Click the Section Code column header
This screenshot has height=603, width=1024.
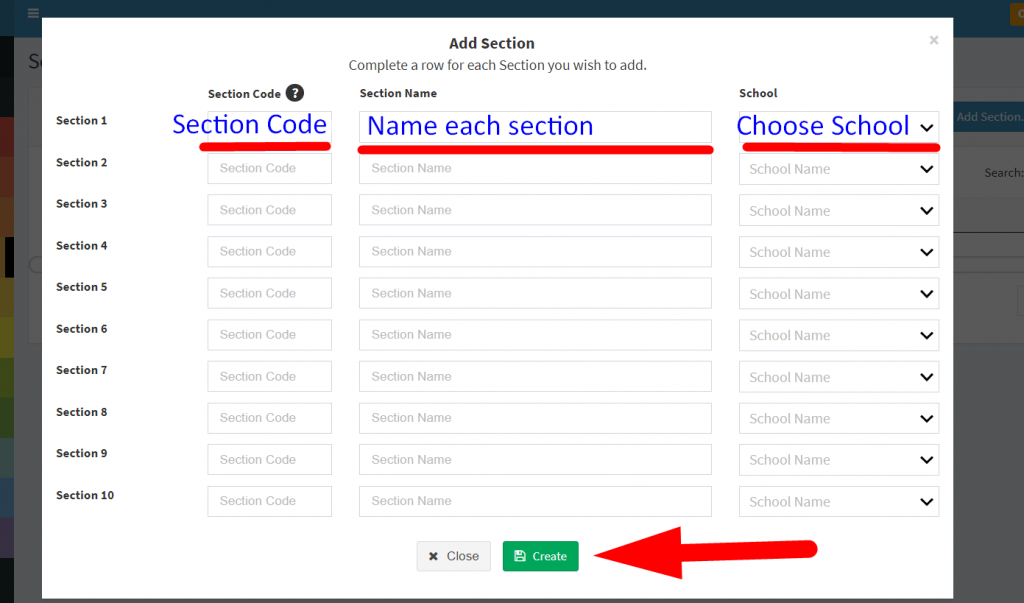click(x=244, y=93)
